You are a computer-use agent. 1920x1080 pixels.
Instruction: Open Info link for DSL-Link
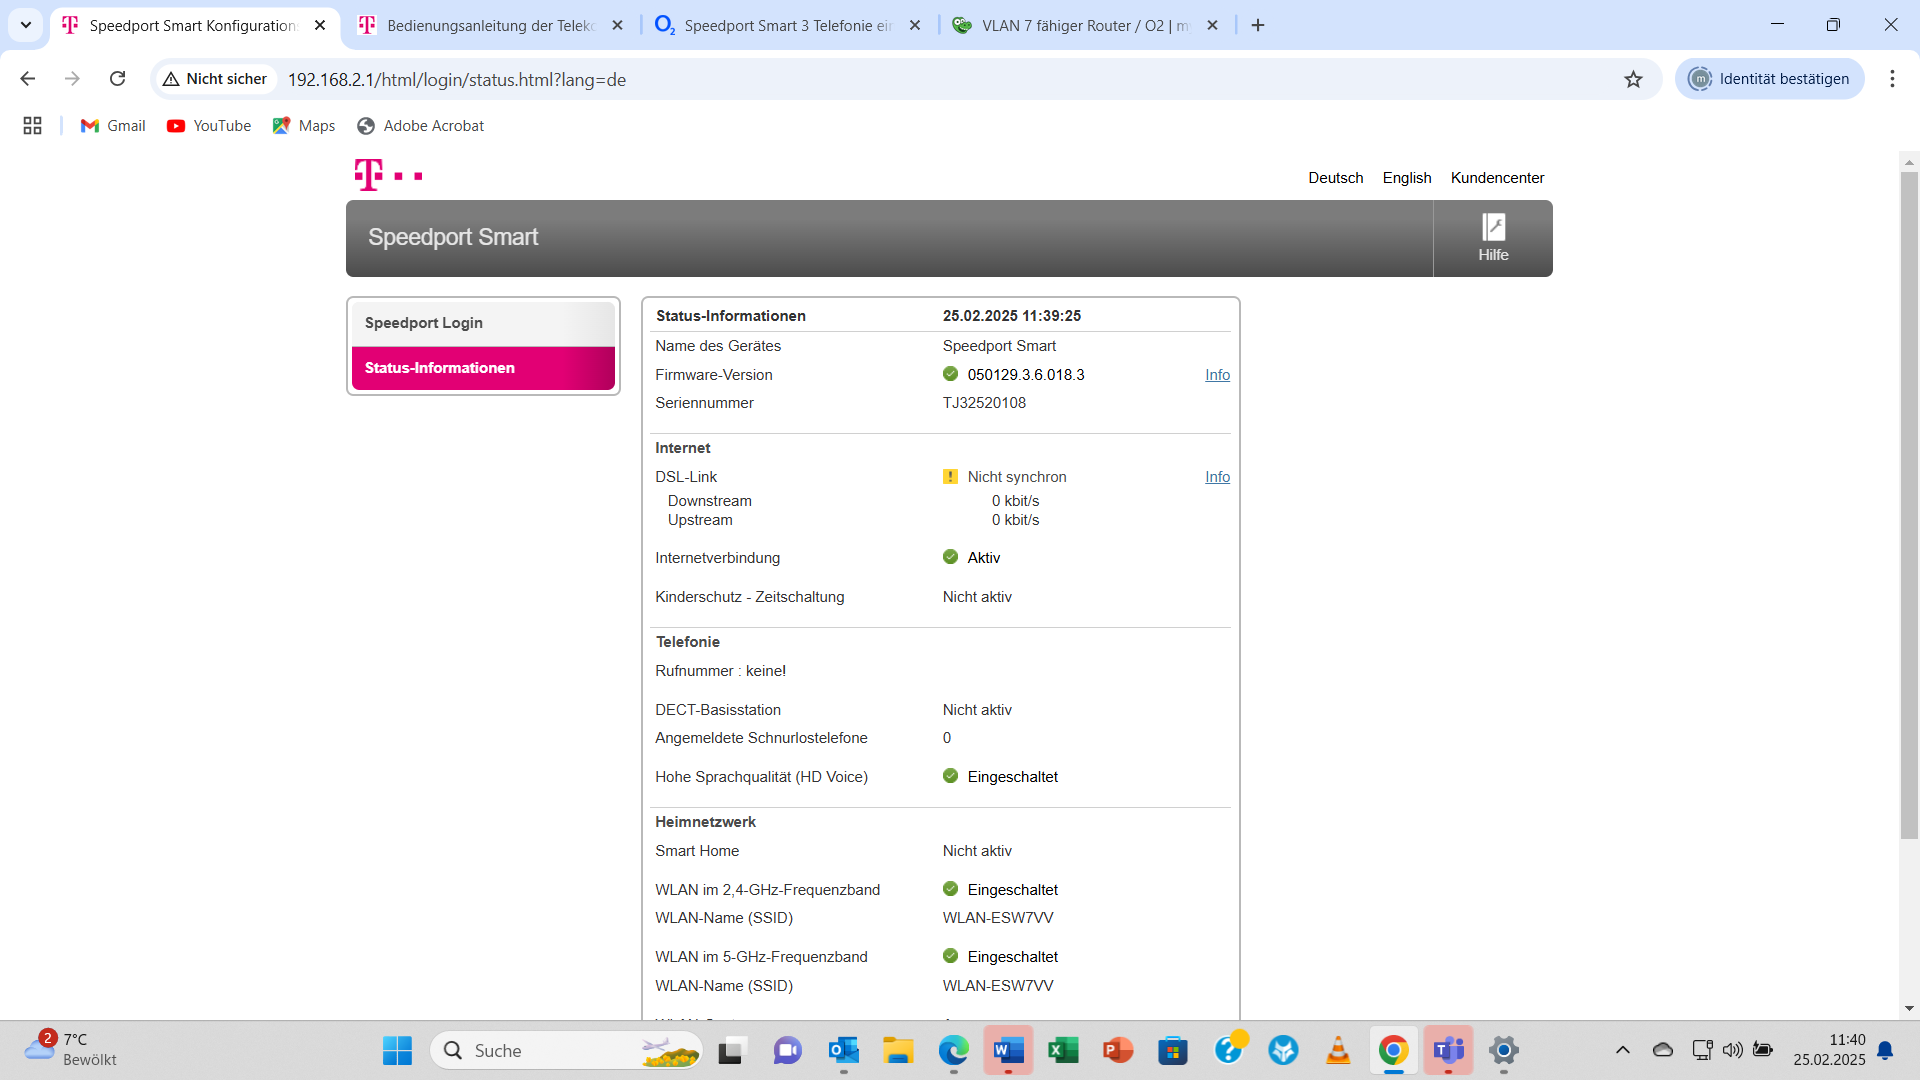tap(1217, 477)
